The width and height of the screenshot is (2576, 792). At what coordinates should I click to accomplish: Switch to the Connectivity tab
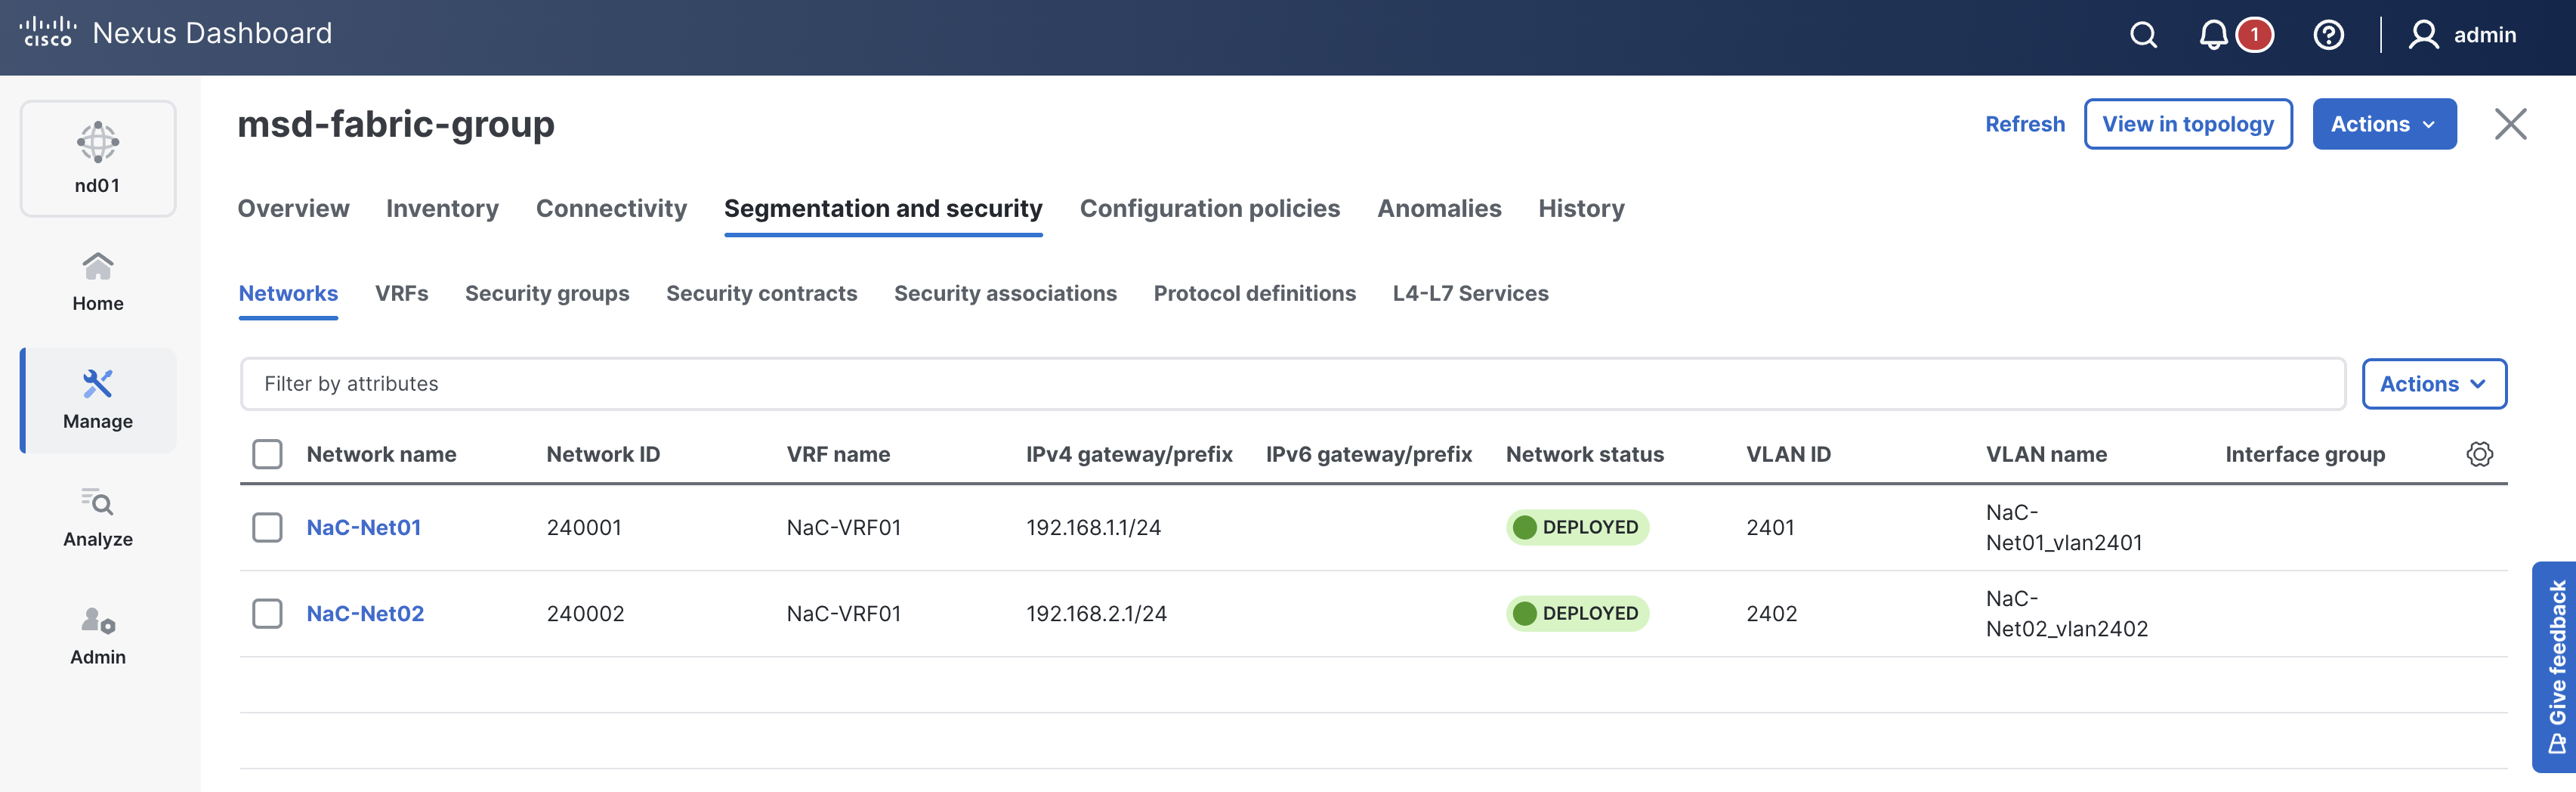pos(611,208)
